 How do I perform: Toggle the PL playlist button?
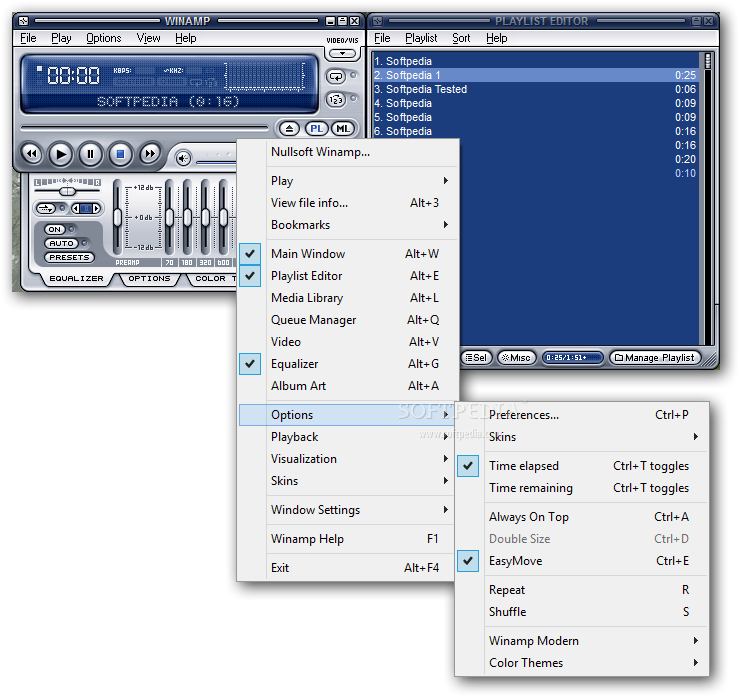coord(316,128)
